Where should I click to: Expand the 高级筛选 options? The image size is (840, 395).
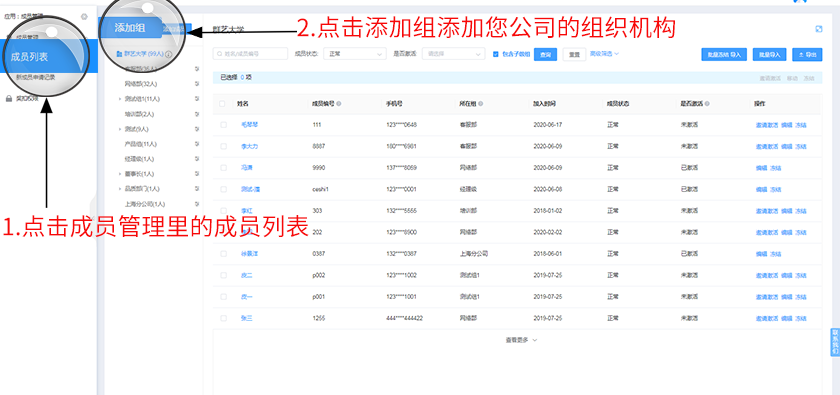click(x=604, y=54)
